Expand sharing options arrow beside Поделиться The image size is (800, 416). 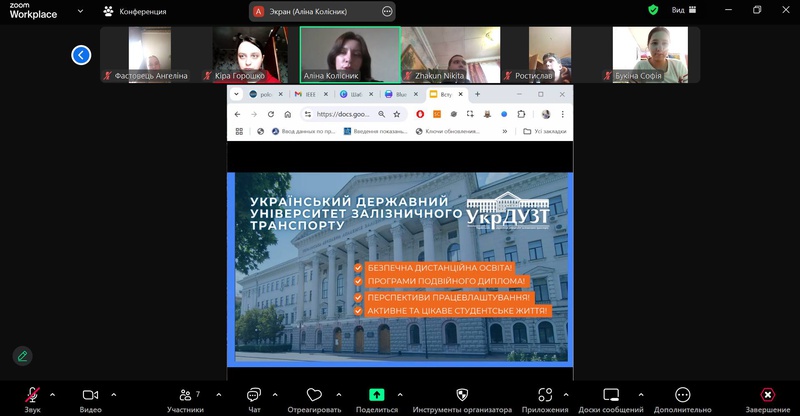(400, 395)
